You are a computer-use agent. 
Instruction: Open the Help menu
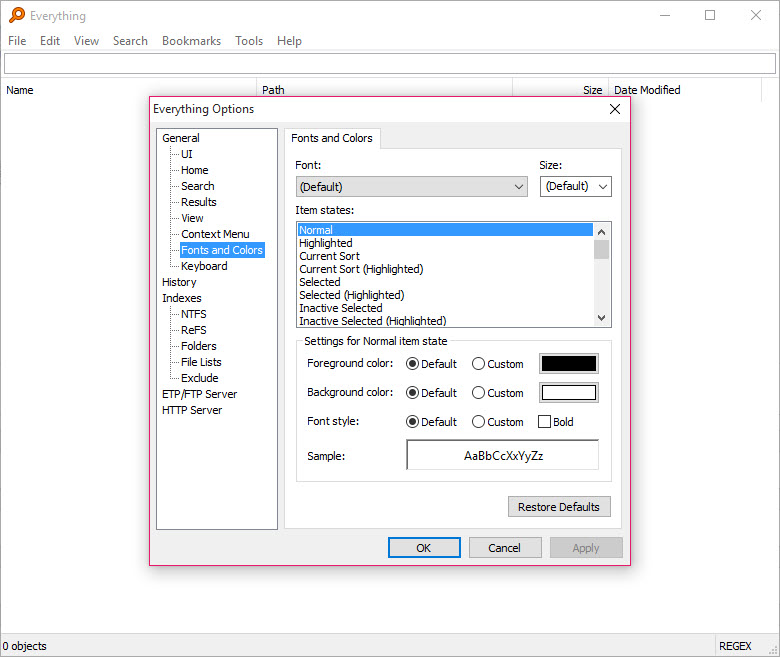(x=289, y=41)
